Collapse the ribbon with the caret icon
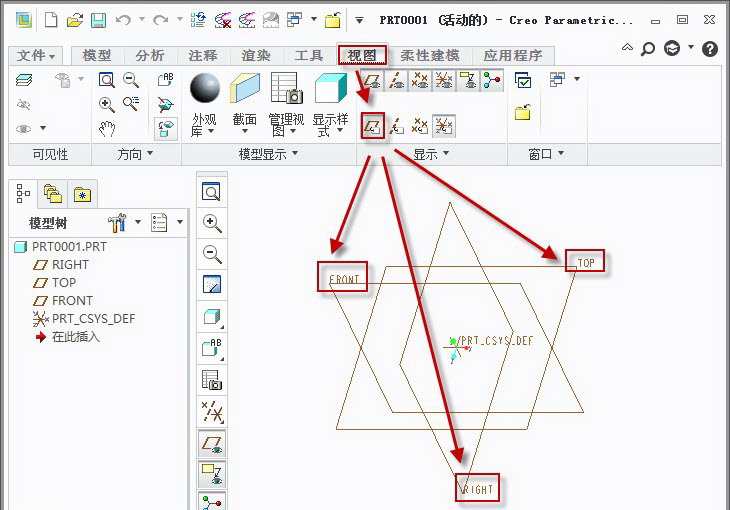The height and width of the screenshot is (510, 730). coord(627,47)
